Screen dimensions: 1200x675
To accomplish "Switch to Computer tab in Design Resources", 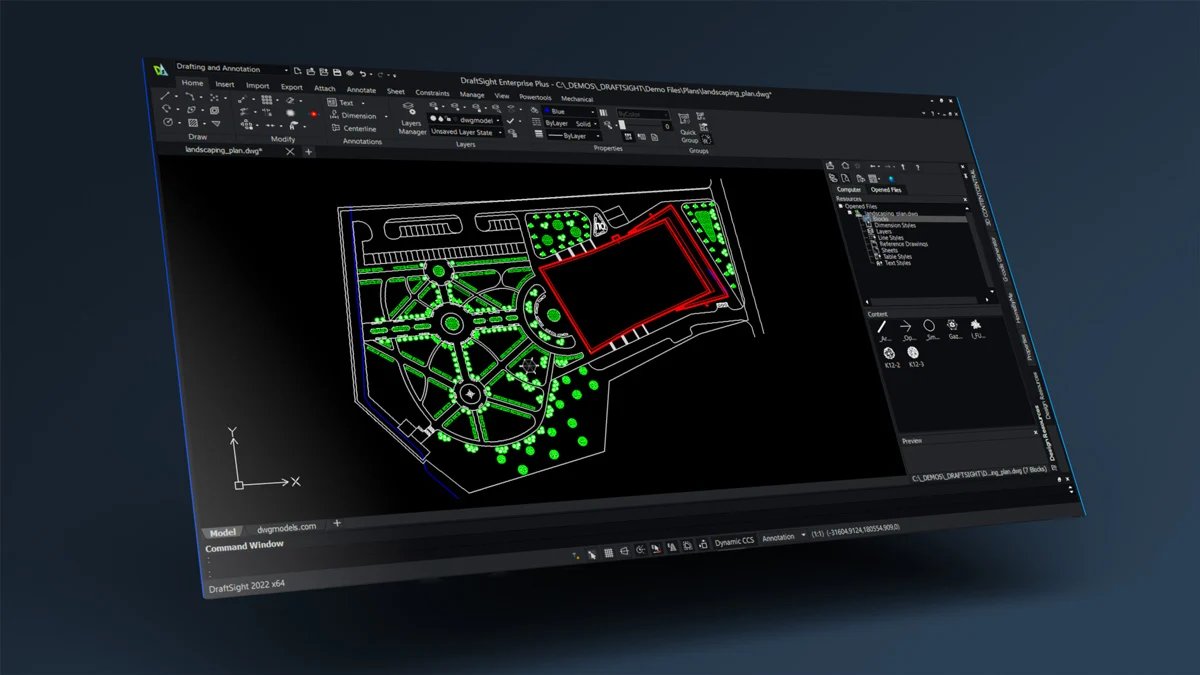I will [x=848, y=189].
